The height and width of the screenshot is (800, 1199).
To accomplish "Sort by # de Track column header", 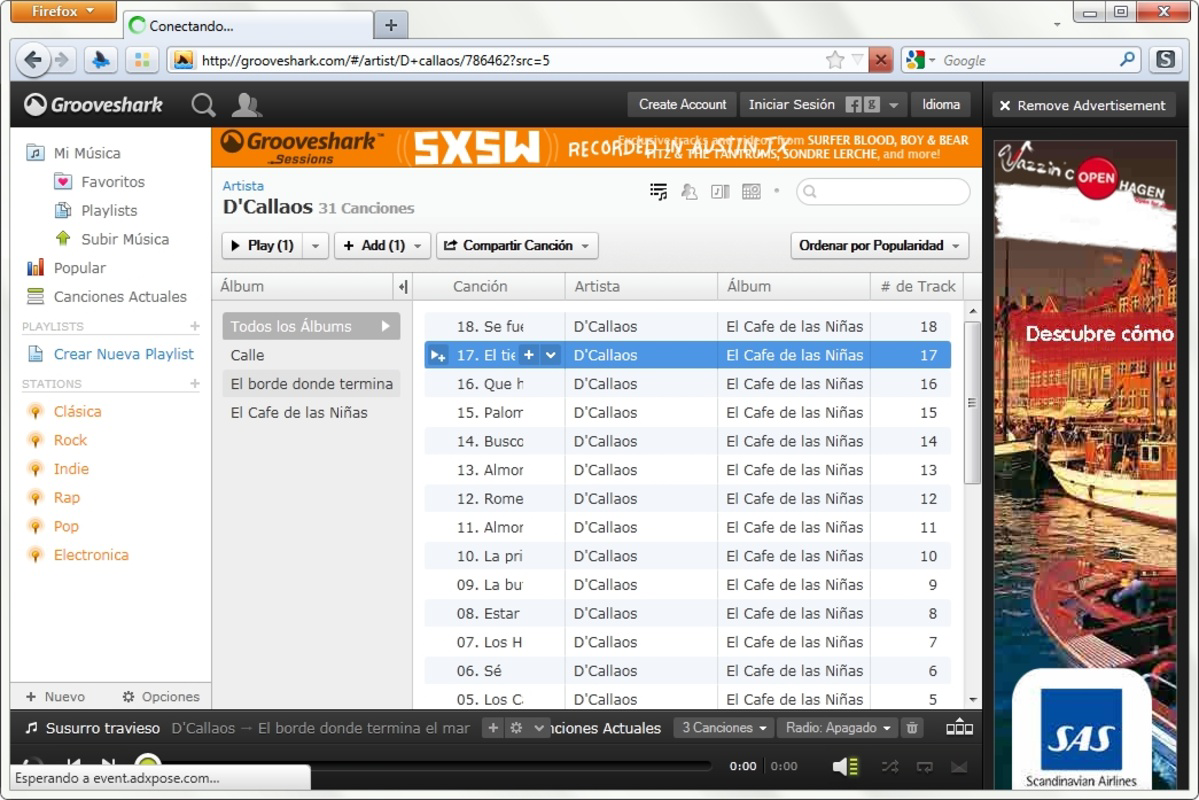I will 917,286.
